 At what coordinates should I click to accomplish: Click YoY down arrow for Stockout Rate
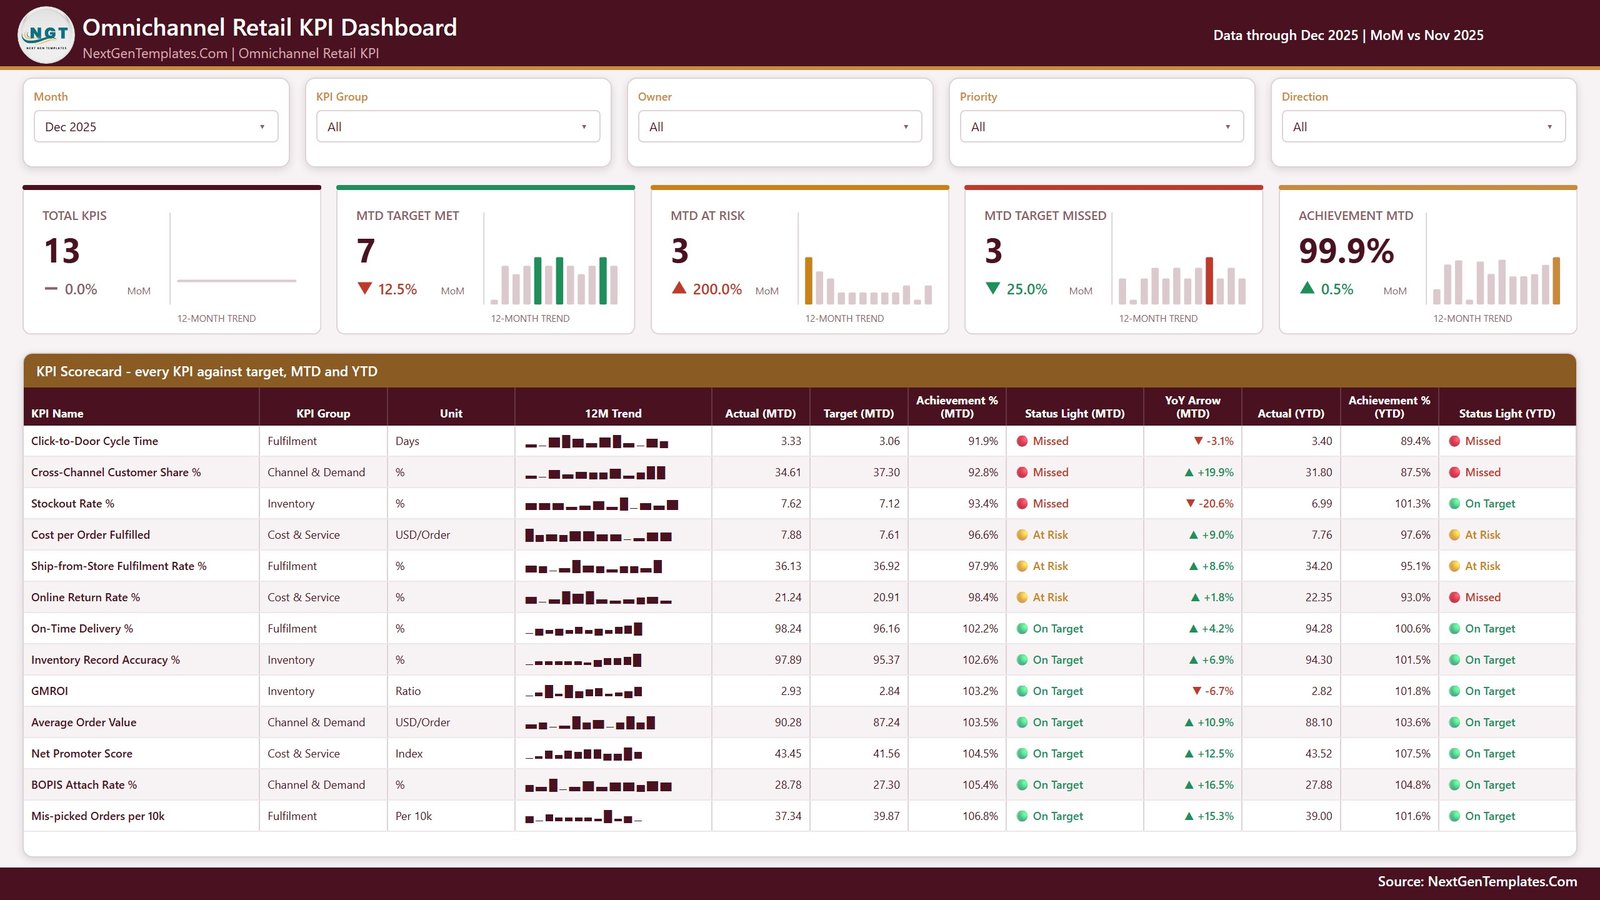coord(1190,503)
